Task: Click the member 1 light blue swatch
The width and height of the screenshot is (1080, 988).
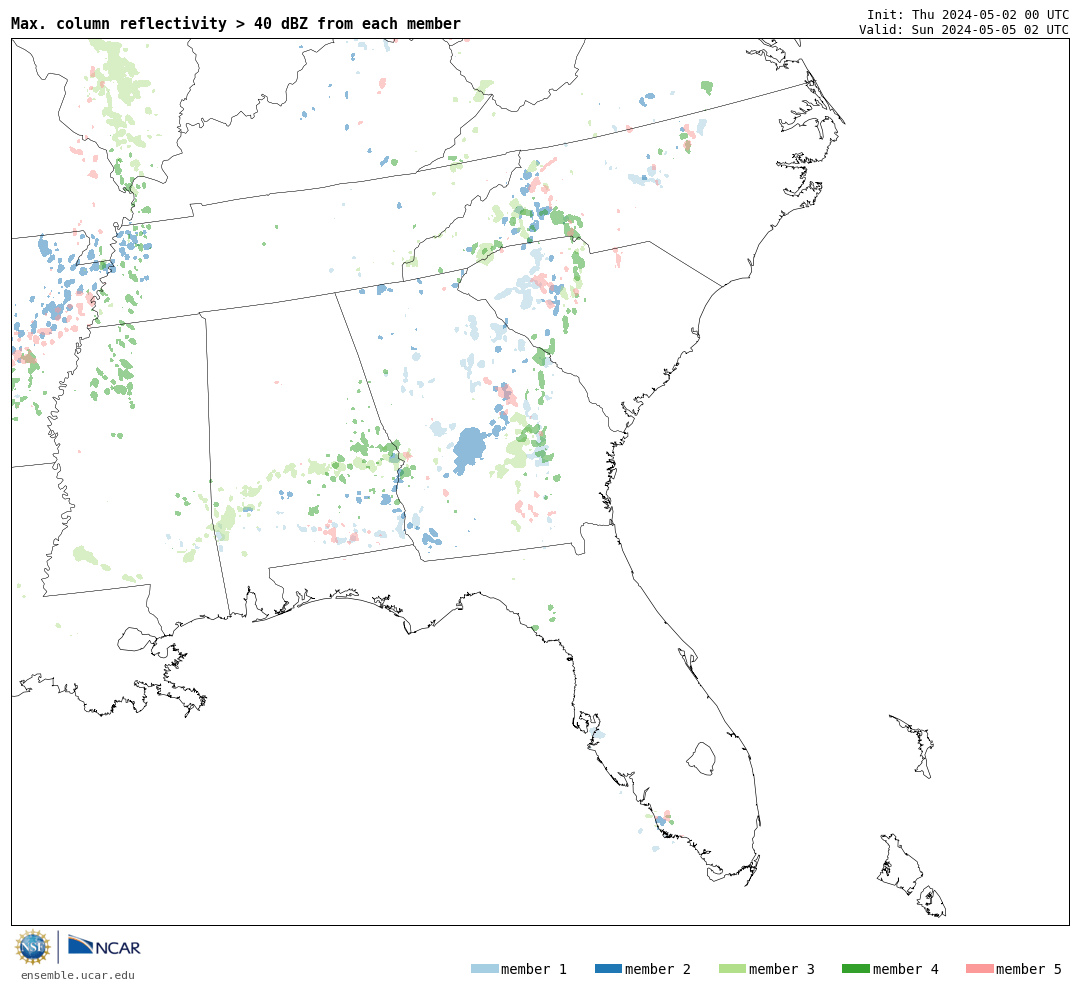Action: 484,969
